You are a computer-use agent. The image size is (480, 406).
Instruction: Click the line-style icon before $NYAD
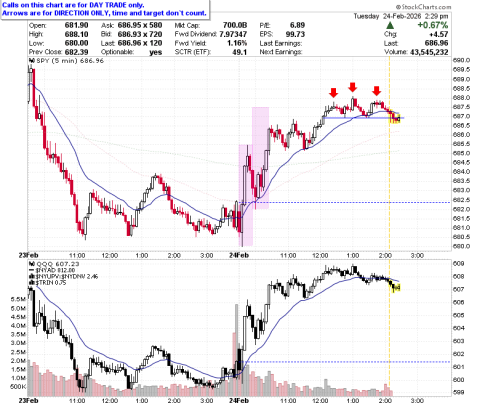pyautogui.click(x=32, y=270)
